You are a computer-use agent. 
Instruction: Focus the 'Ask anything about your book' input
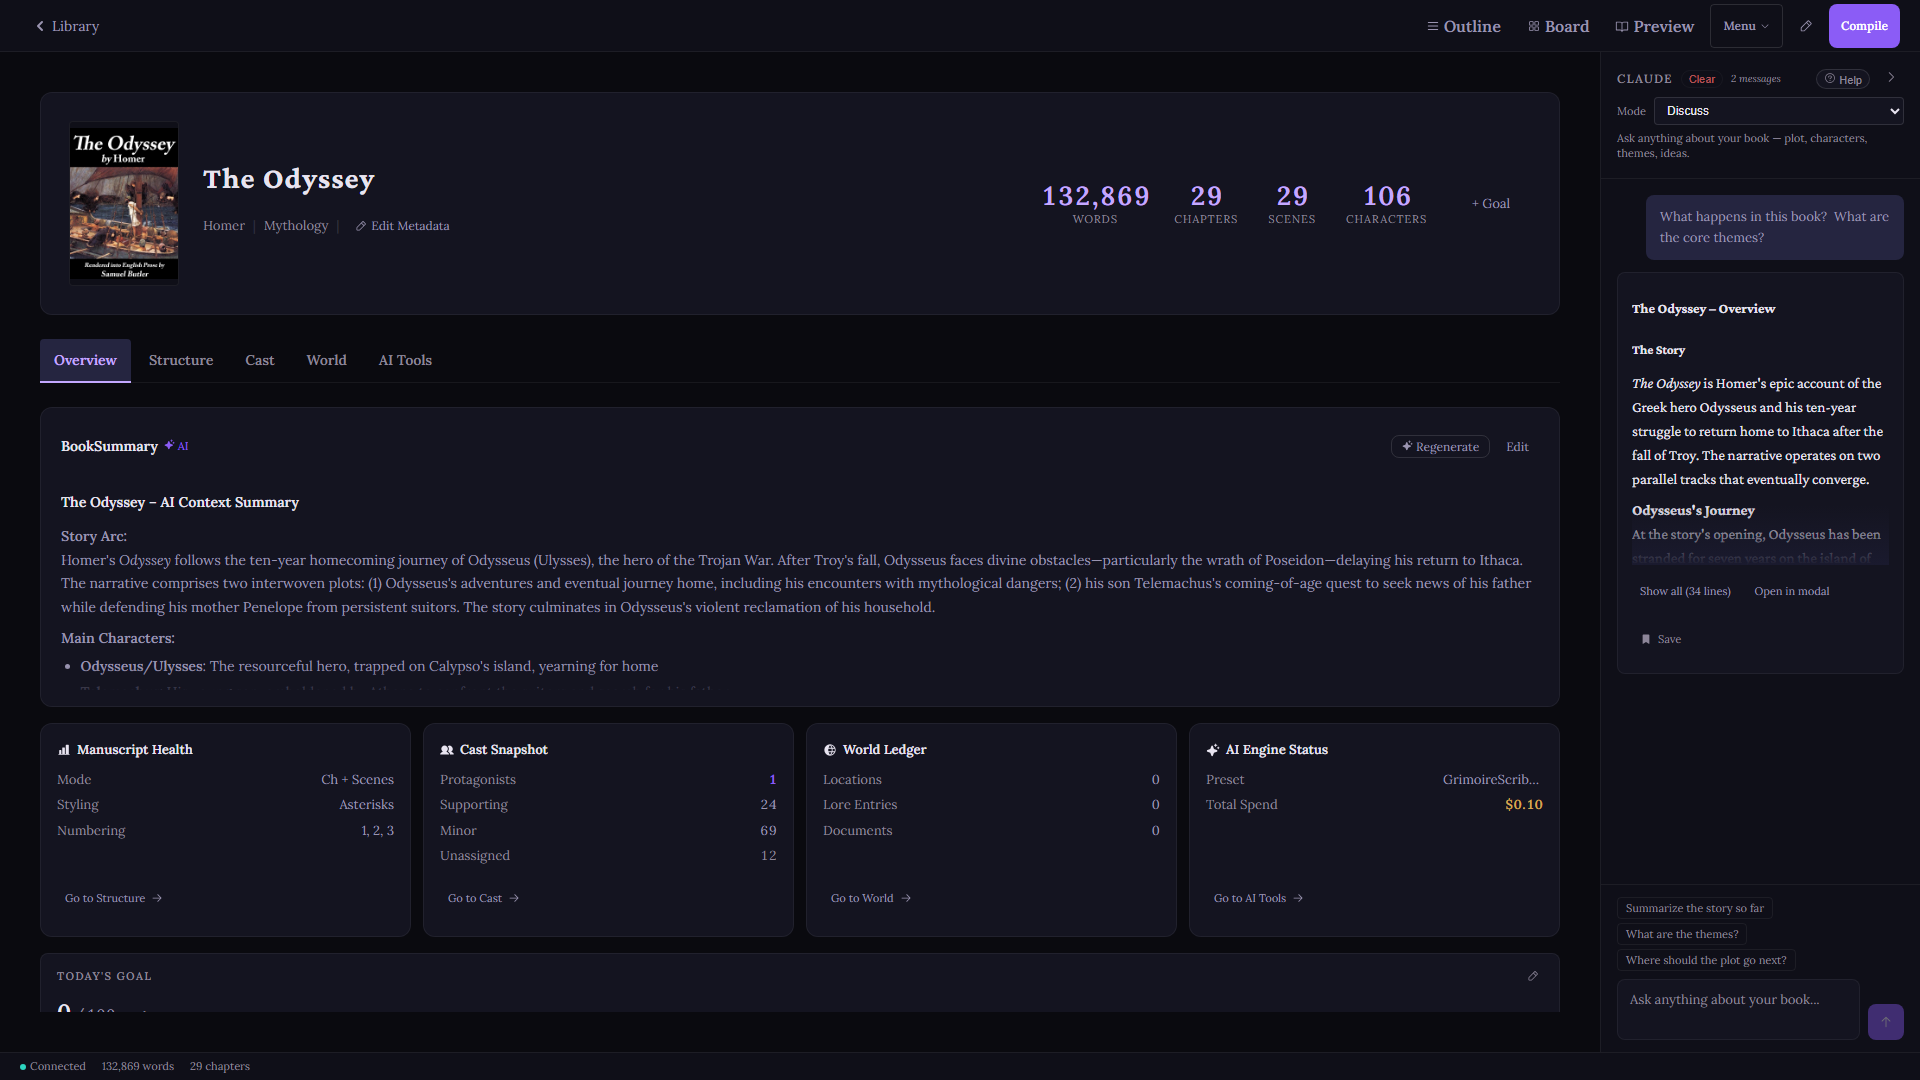pyautogui.click(x=1737, y=1009)
